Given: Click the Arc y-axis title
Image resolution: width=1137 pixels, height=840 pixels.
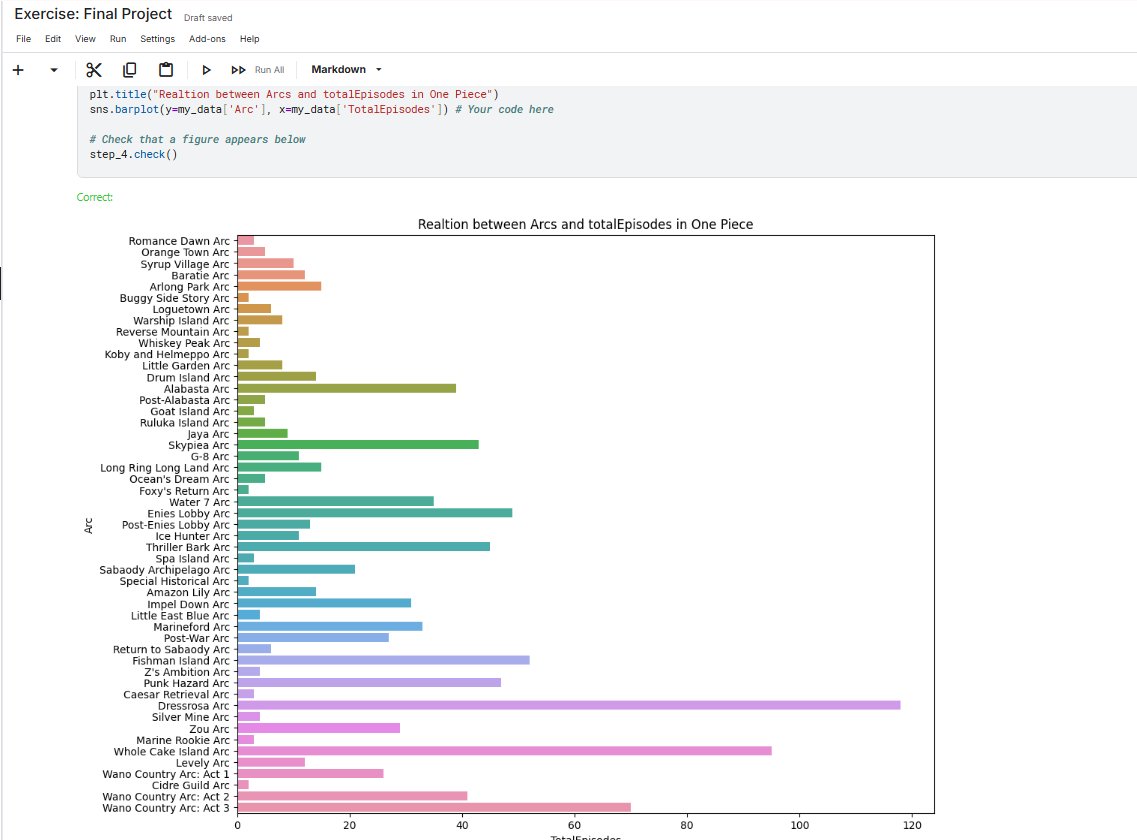Looking at the screenshot, I should (x=88, y=525).
